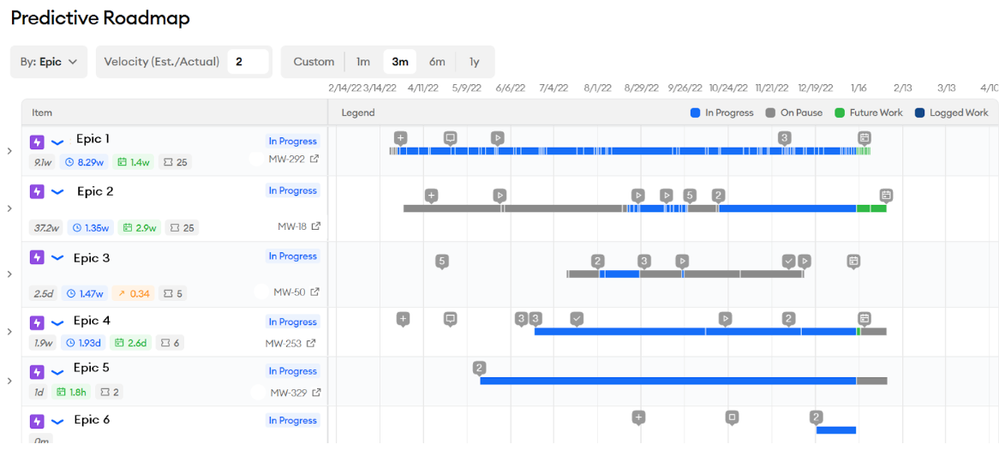Click the gray On Pause legend swatch

(770, 113)
